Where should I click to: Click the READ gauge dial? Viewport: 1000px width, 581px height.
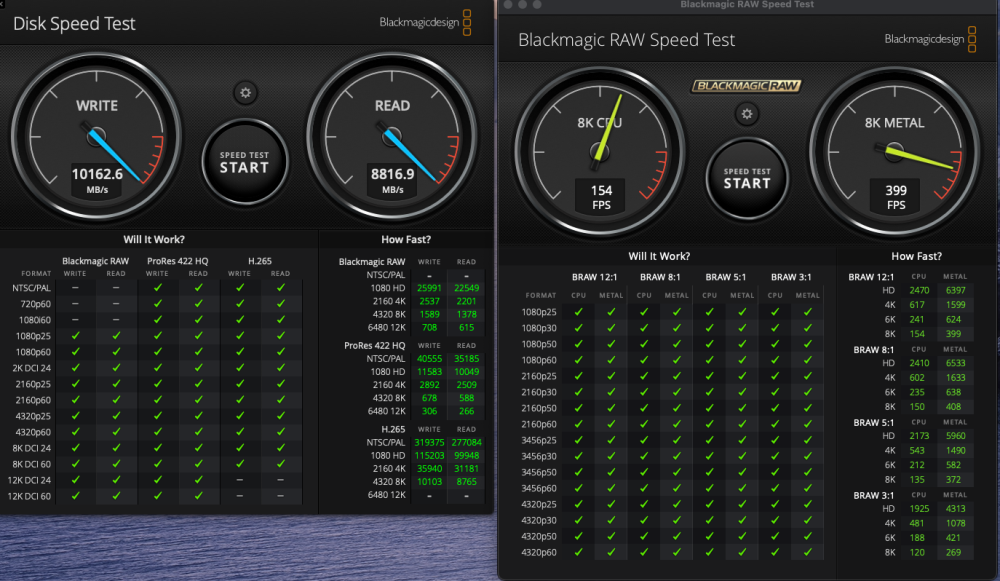[392, 136]
